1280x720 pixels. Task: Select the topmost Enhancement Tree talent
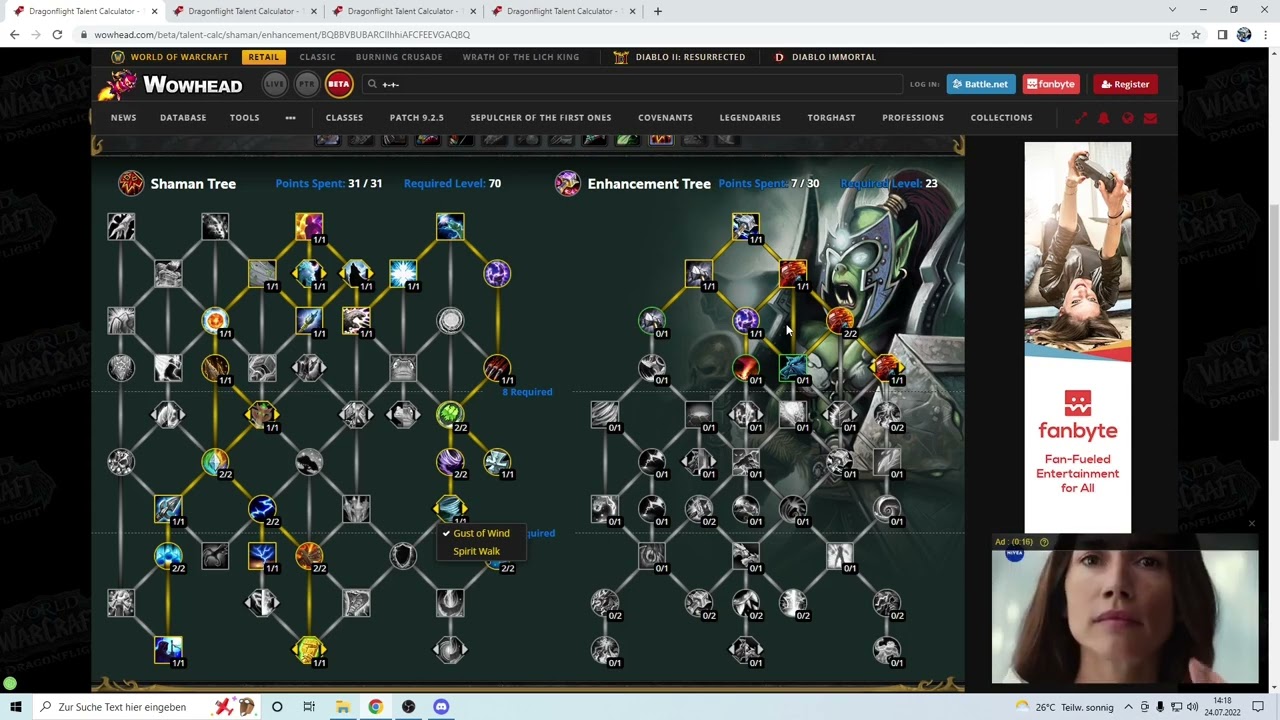point(745,226)
